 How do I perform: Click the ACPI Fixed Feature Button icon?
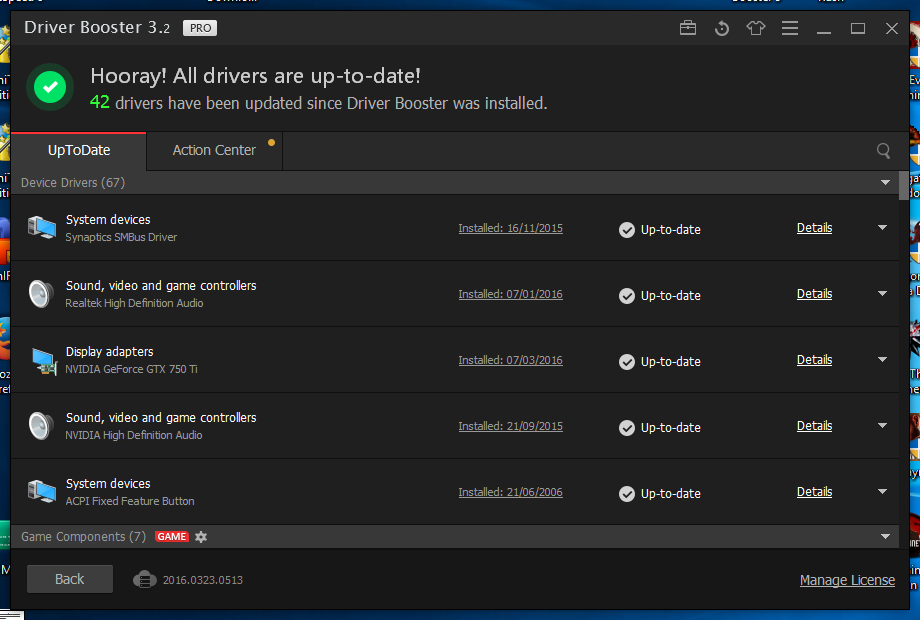point(42,492)
